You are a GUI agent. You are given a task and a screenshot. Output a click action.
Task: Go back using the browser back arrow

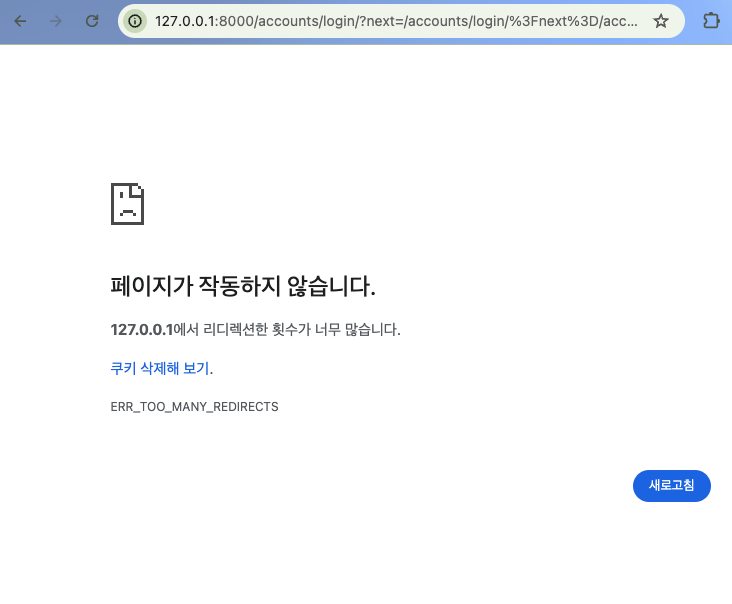tap(20, 21)
